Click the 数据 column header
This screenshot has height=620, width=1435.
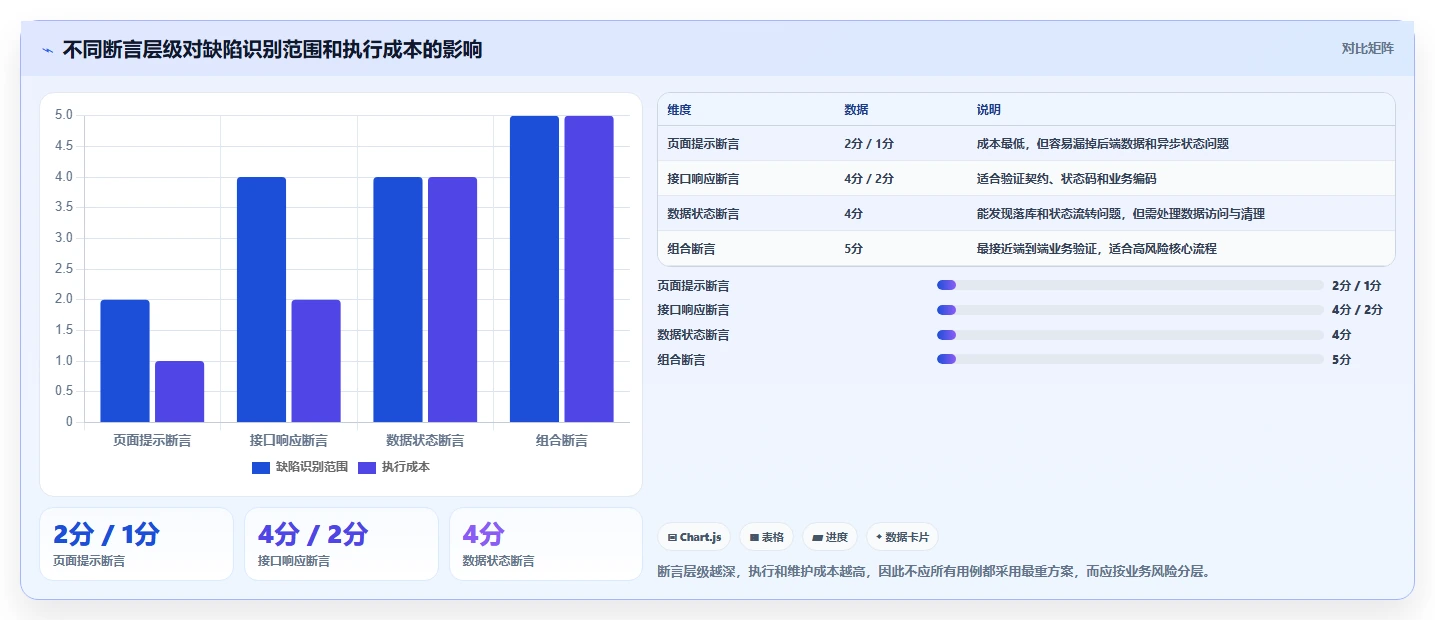pyautogui.click(x=856, y=109)
